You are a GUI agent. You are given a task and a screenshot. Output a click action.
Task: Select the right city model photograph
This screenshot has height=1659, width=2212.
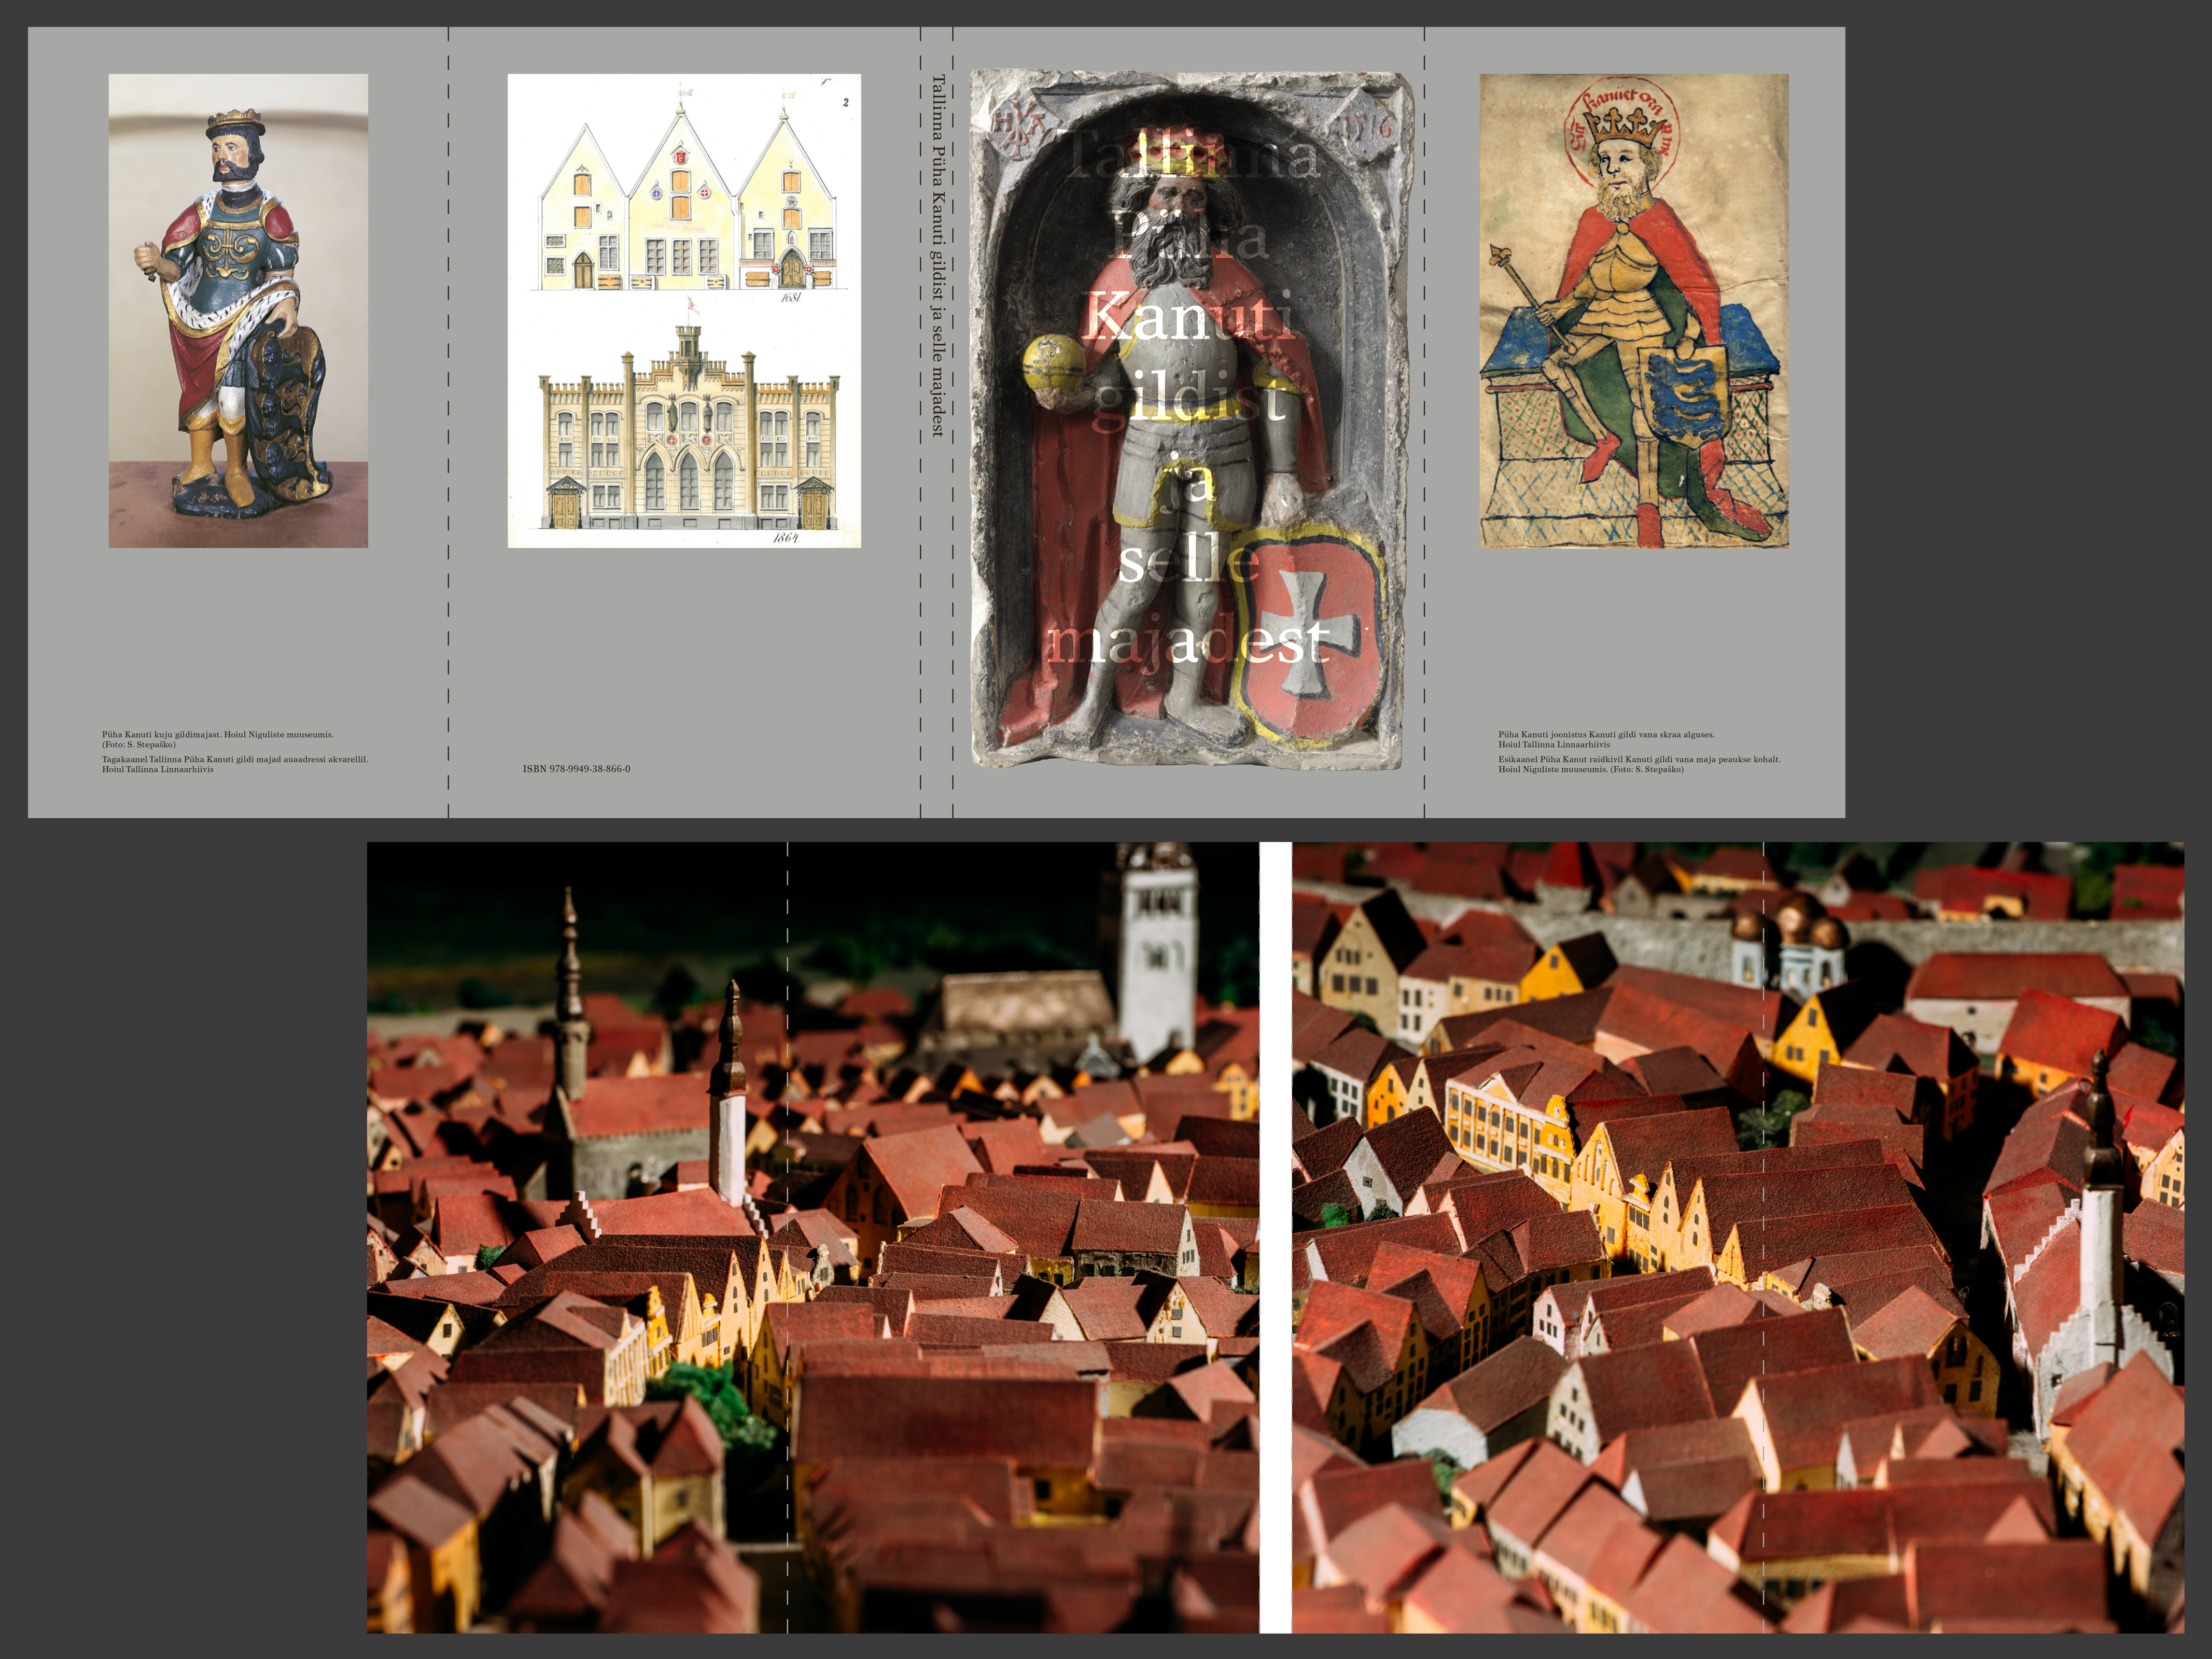click(x=1737, y=1237)
